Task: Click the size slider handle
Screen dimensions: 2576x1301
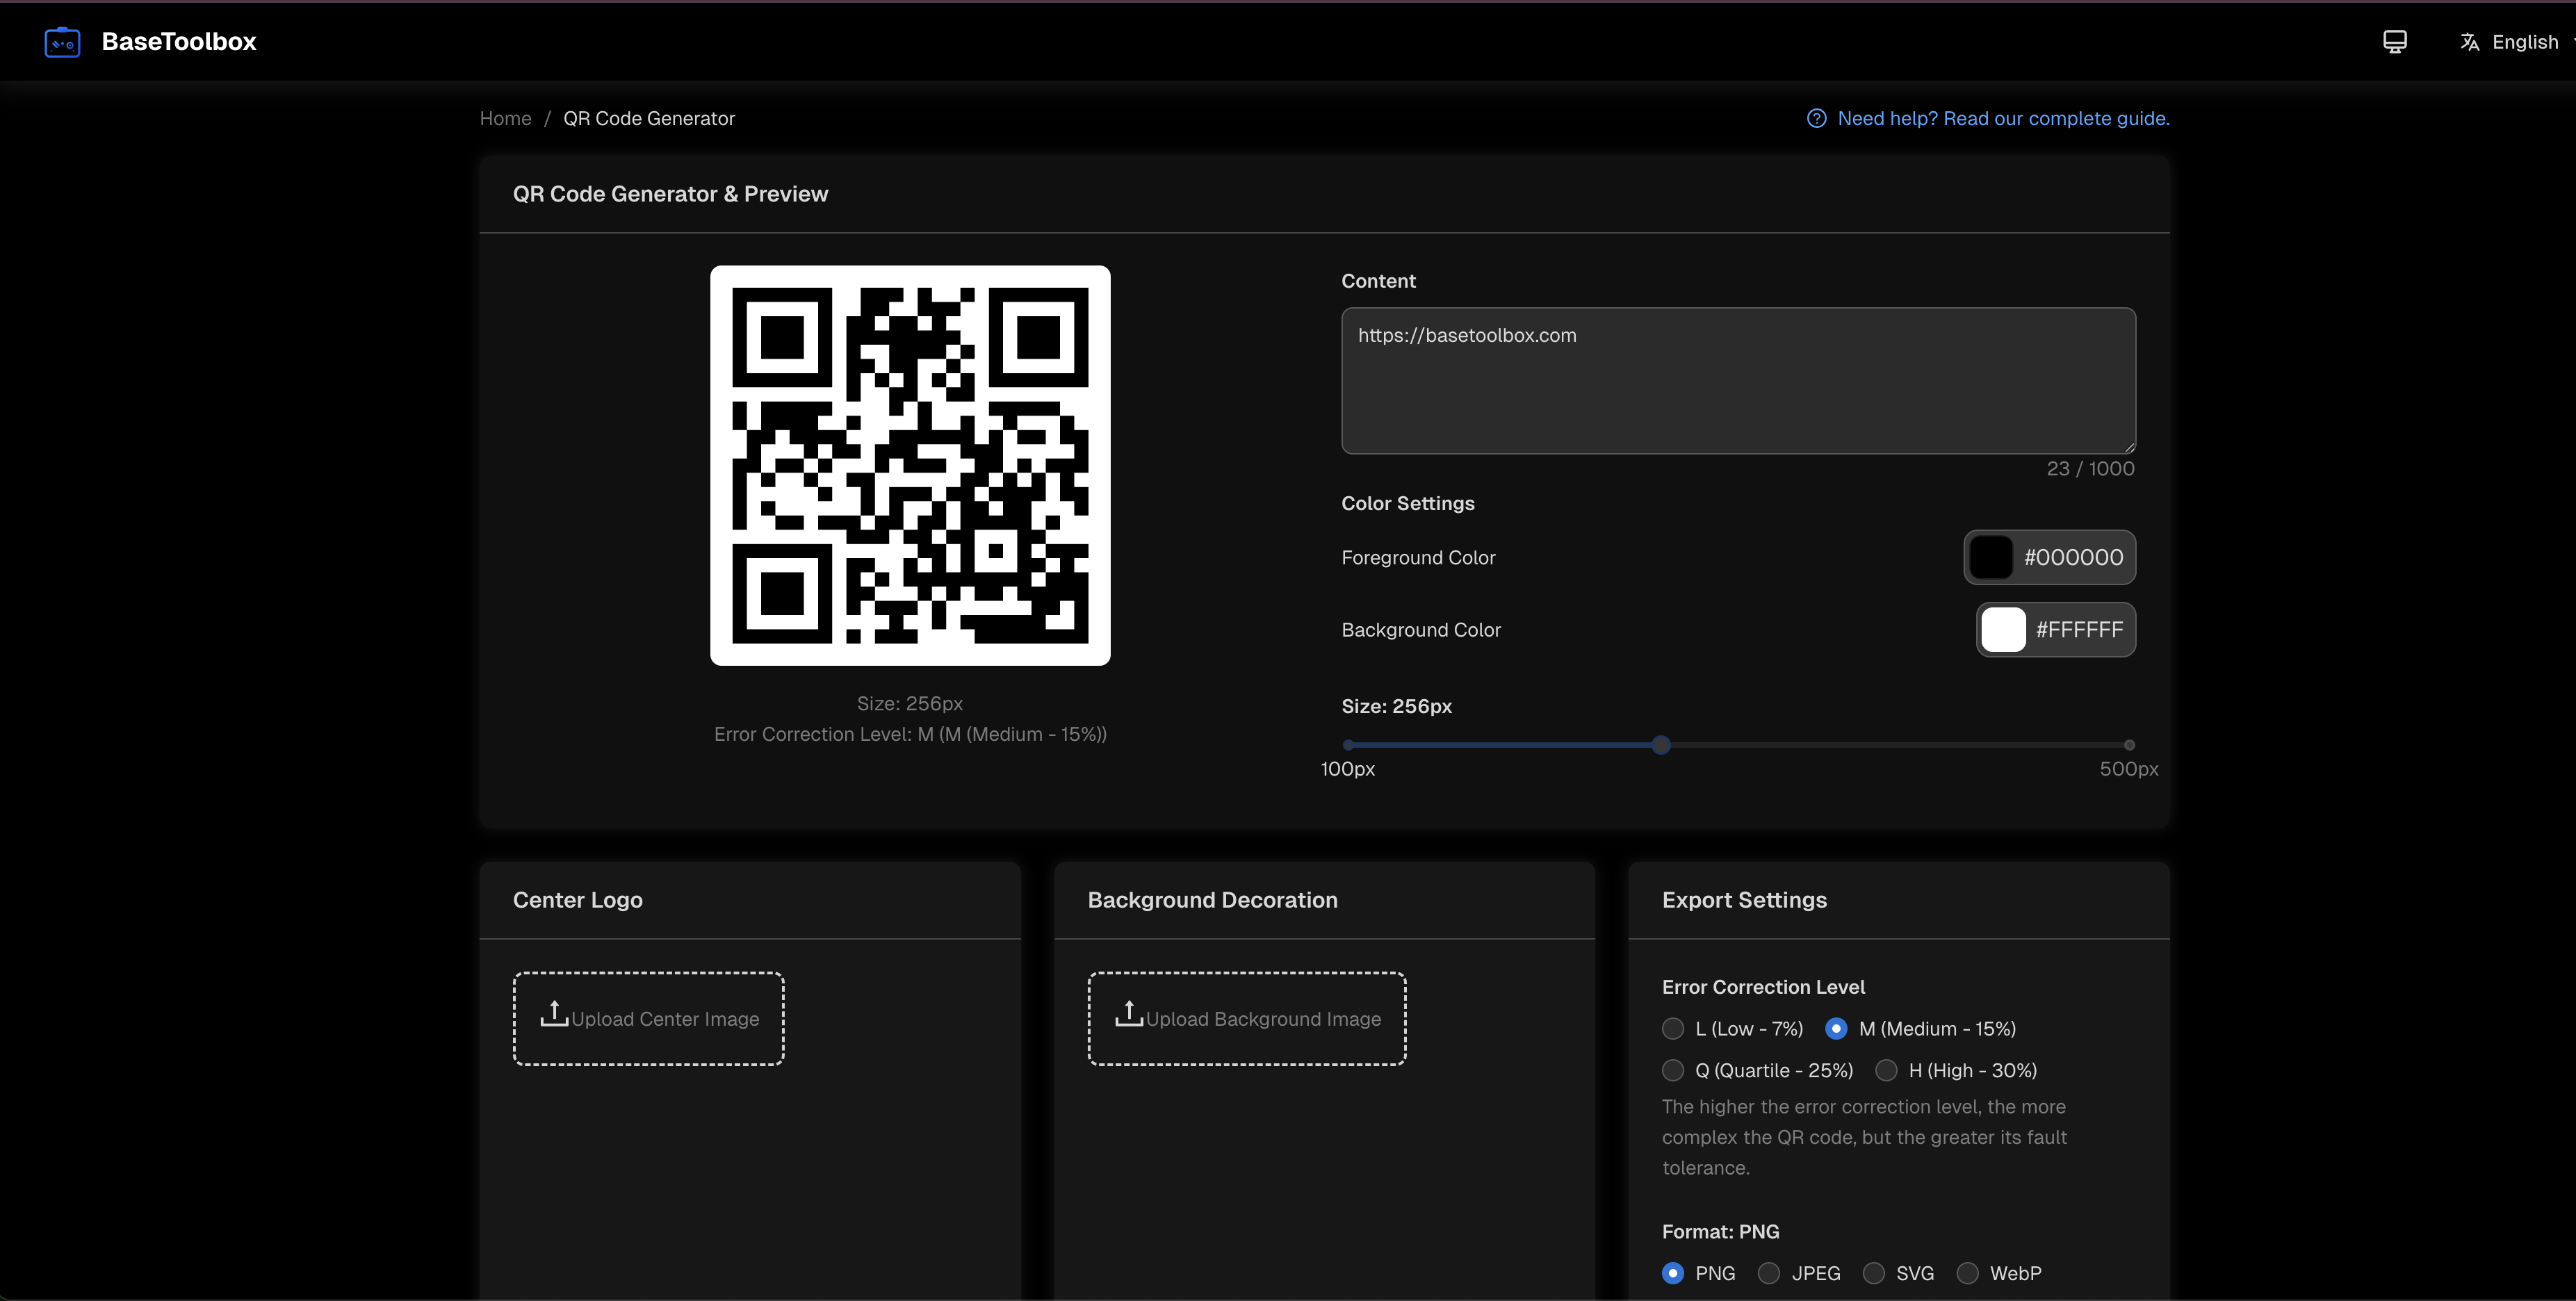Action: [x=1661, y=745]
